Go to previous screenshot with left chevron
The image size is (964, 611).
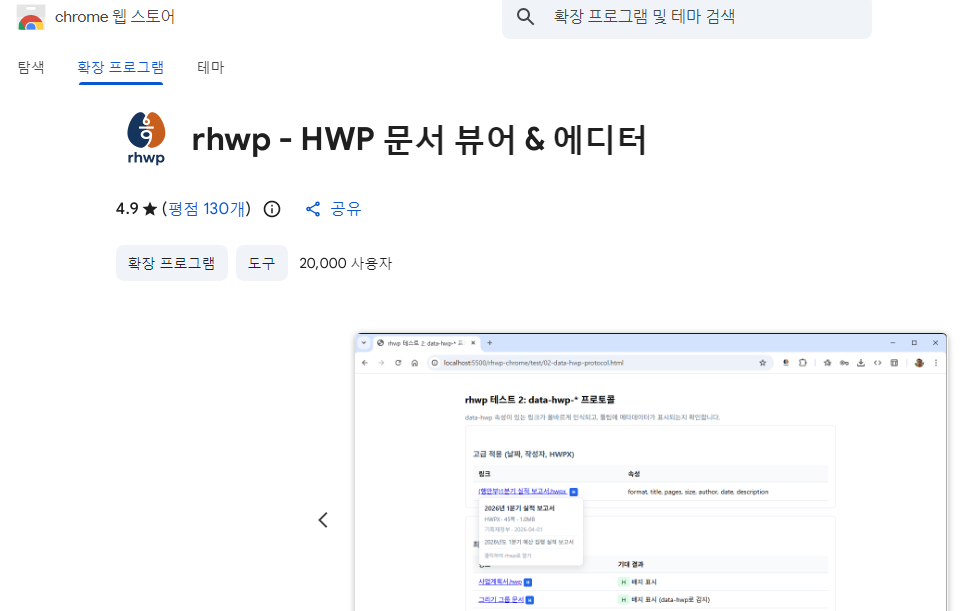[323, 520]
